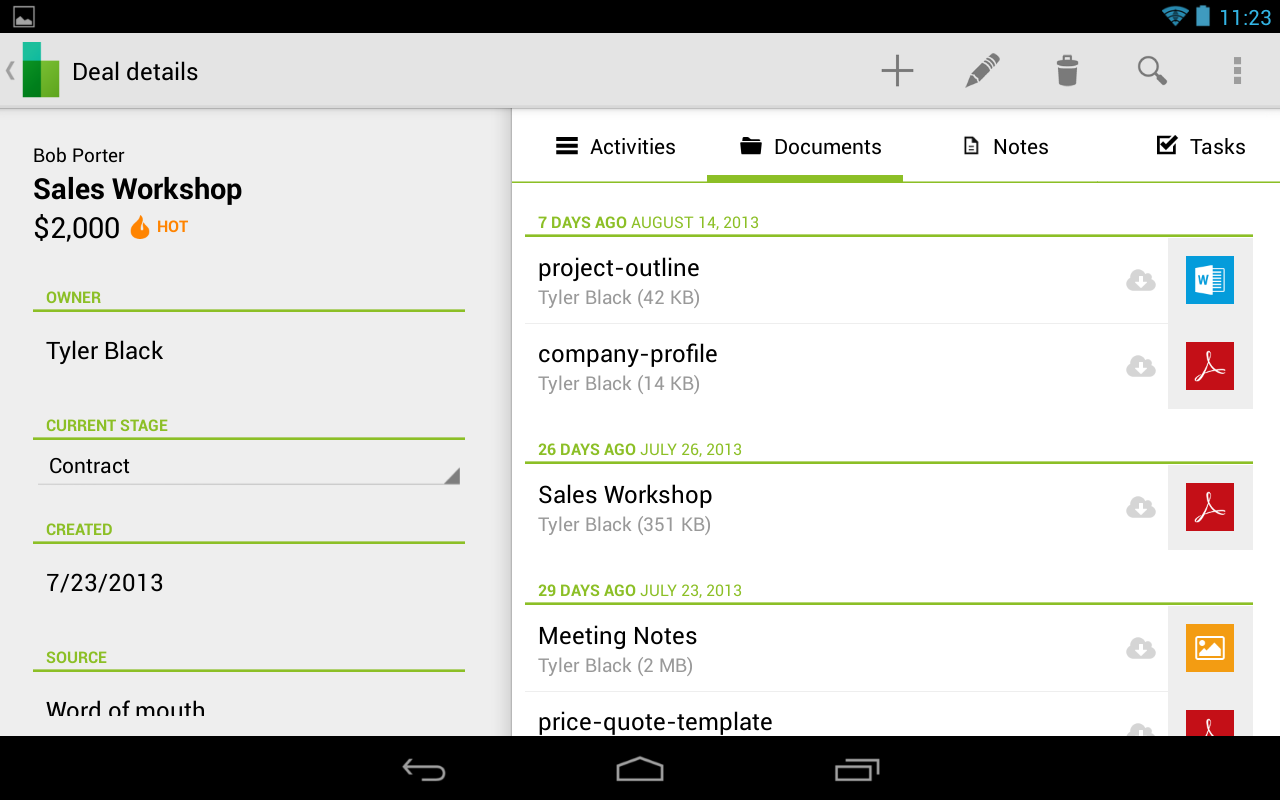1280x800 pixels.
Task: Open the add new item plus icon
Action: click(897, 70)
